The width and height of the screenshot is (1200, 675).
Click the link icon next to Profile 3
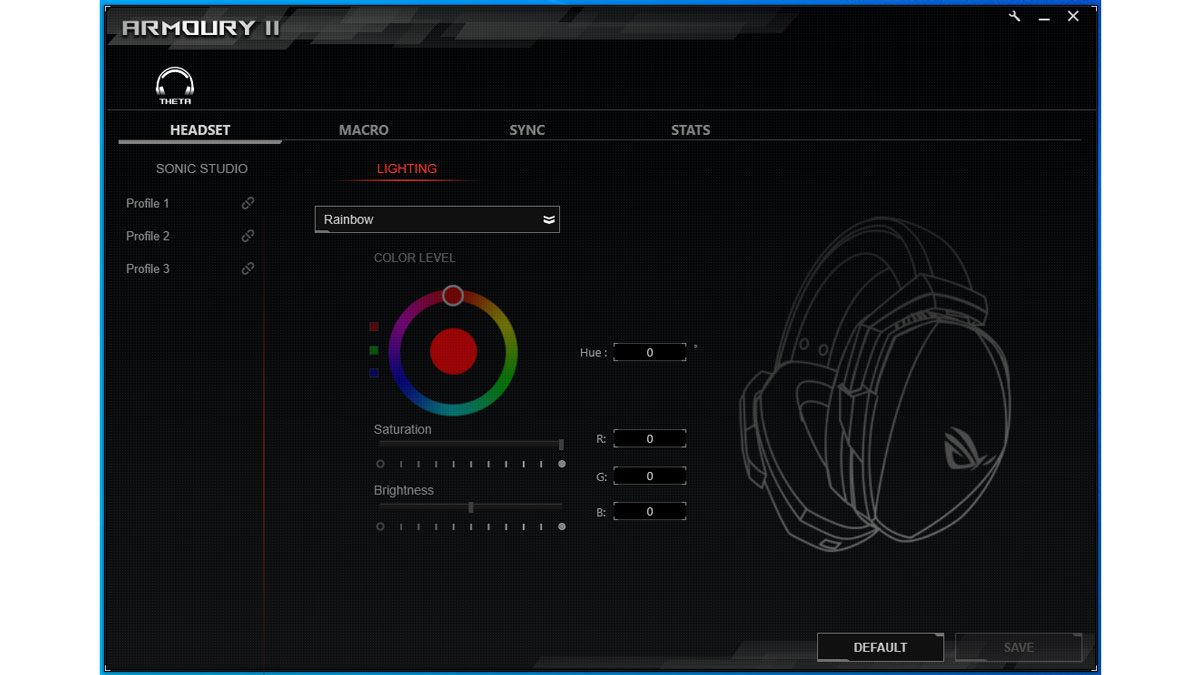pos(248,269)
